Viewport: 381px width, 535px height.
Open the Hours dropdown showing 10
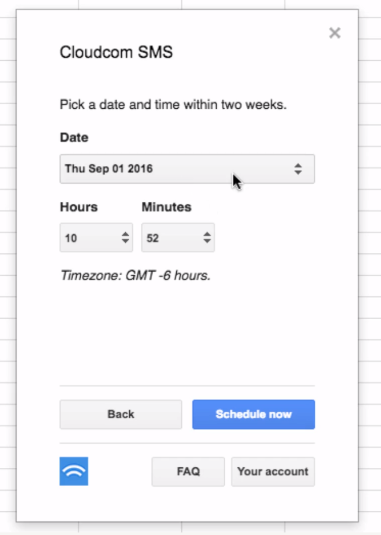coord(96,237)
